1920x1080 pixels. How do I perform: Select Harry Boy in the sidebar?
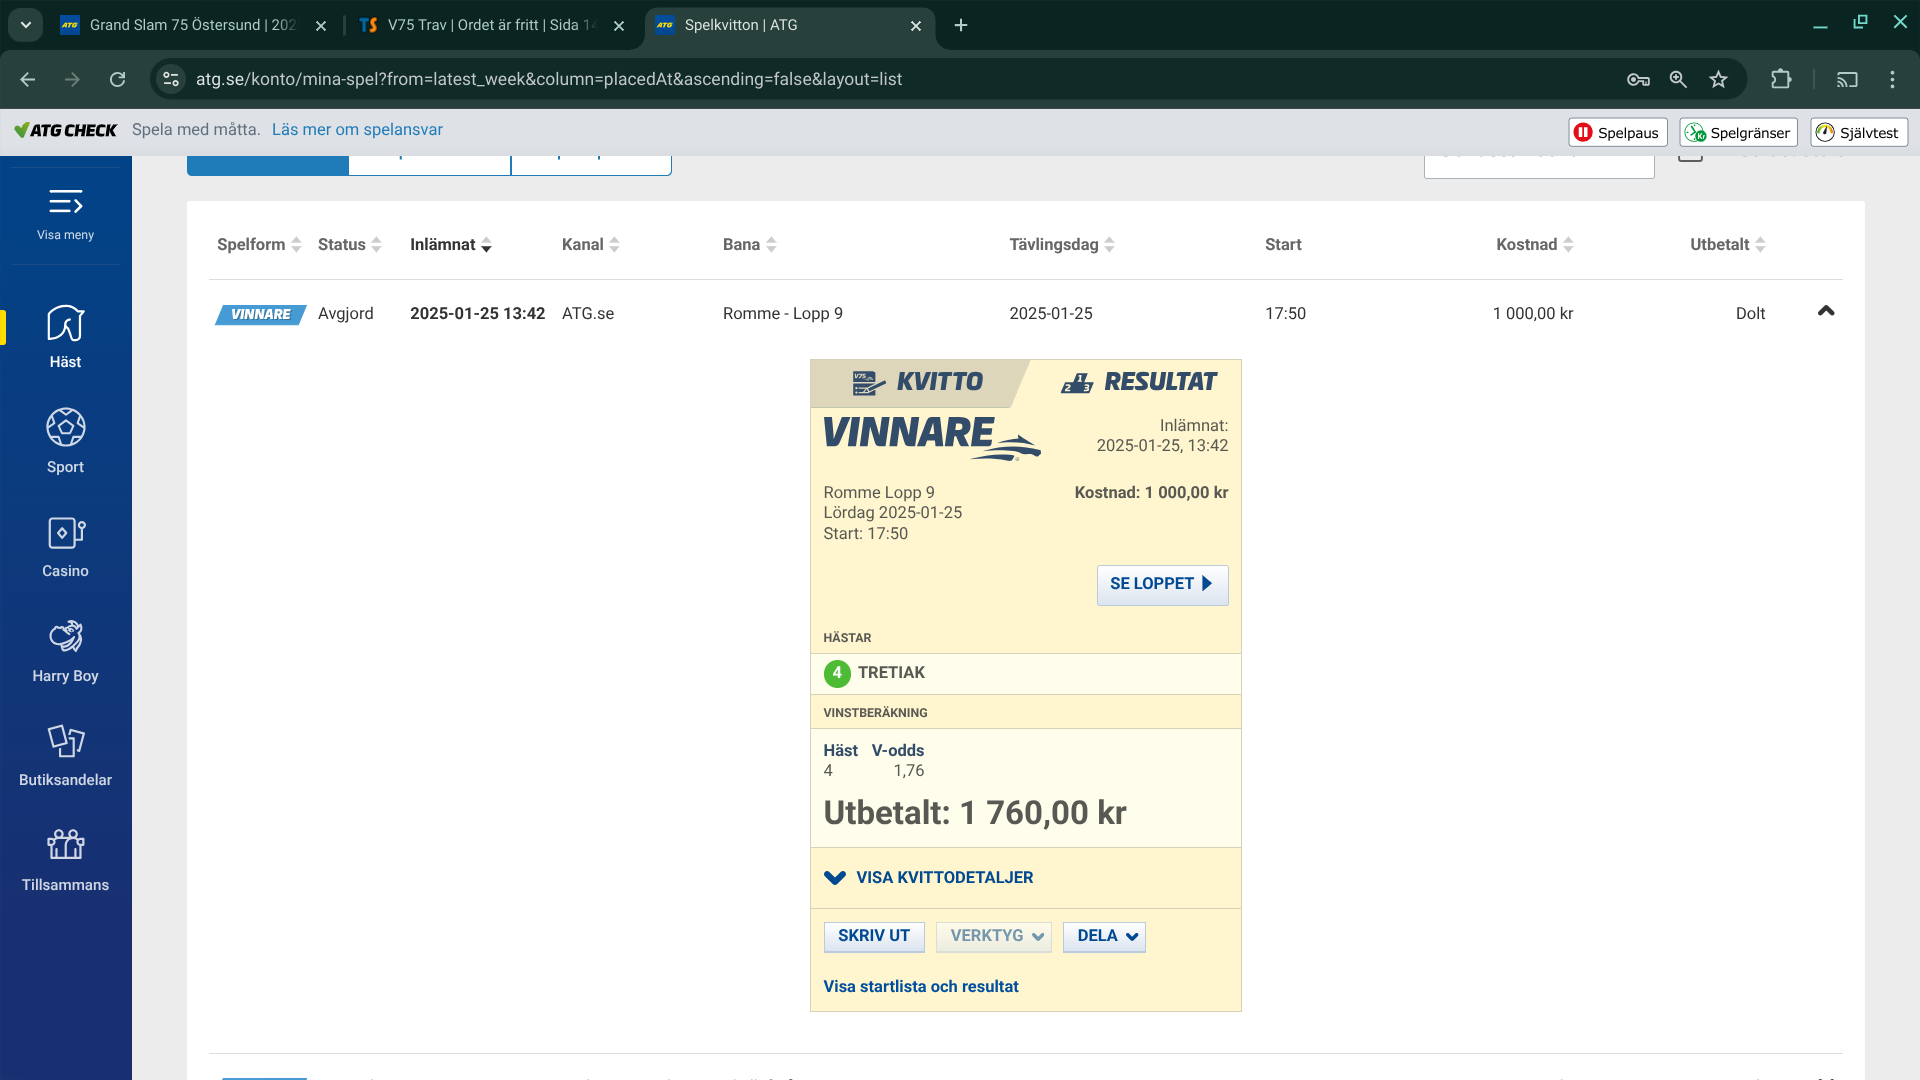point(65,650)
